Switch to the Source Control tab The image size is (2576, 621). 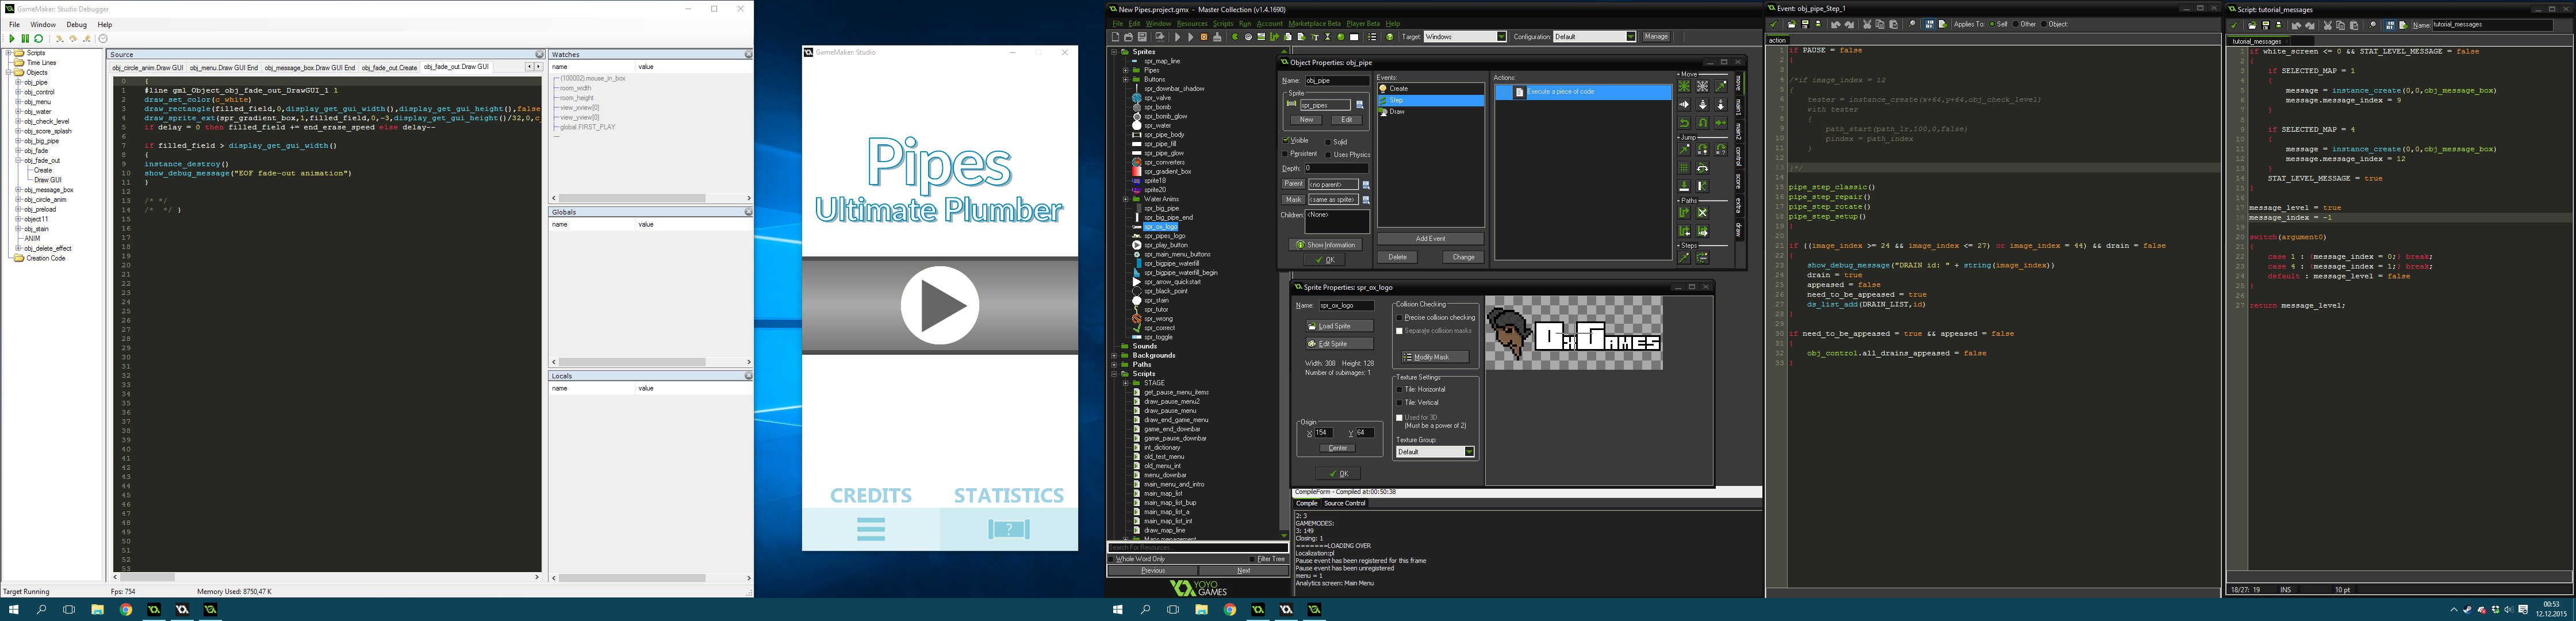point(1344,503)
